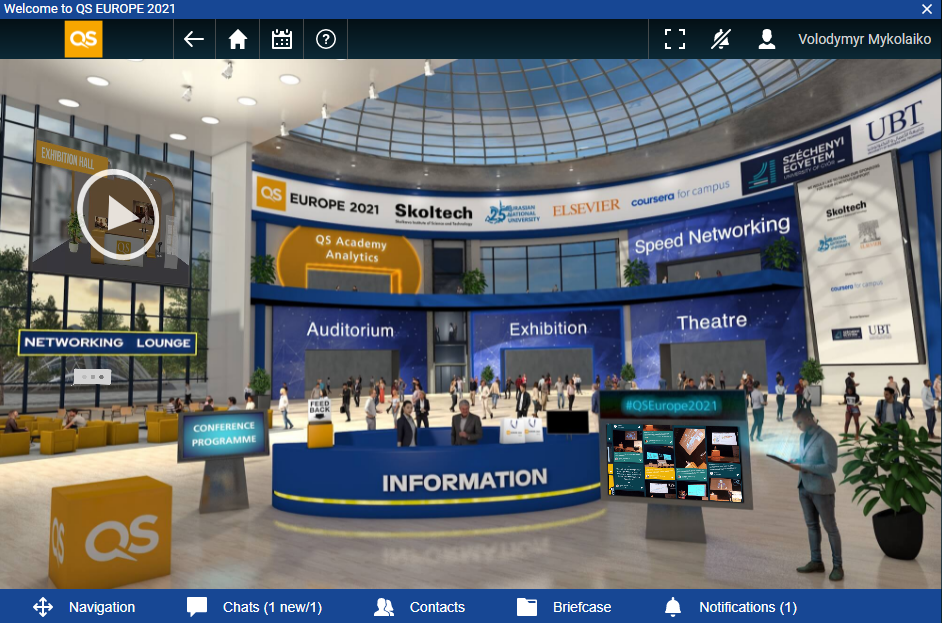This screenshot has height=623, width=942.
Task: Open the calendar agenda icon
Action: click(x=282, y=39)
